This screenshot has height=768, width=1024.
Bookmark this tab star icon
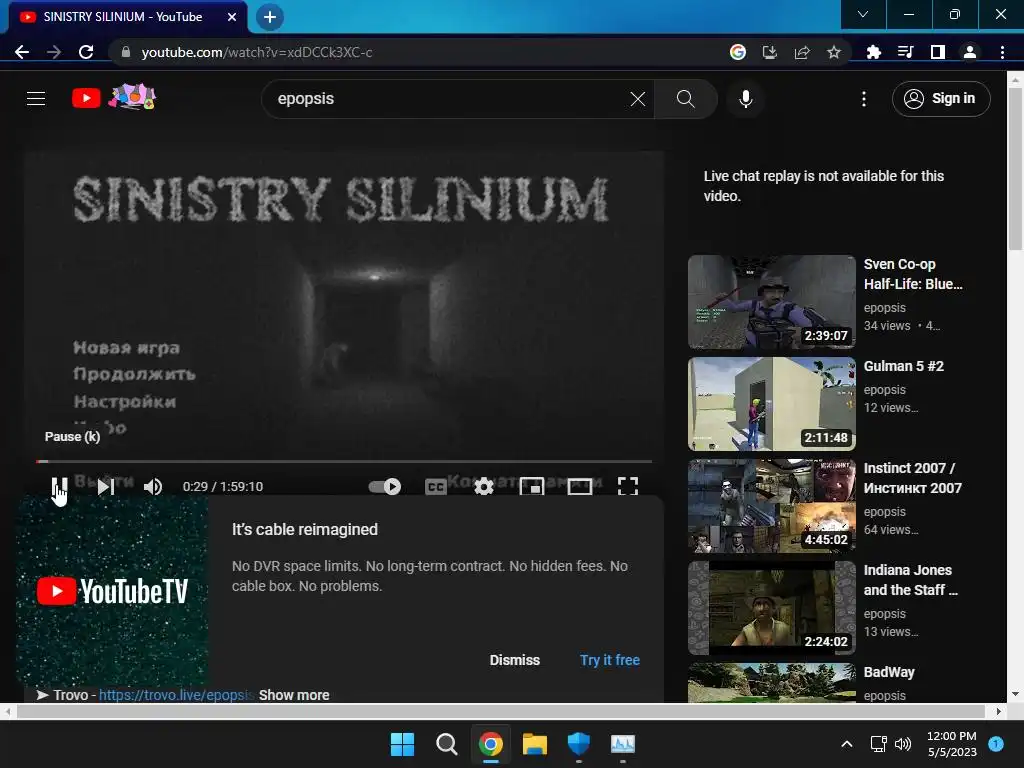pos(834,52)
